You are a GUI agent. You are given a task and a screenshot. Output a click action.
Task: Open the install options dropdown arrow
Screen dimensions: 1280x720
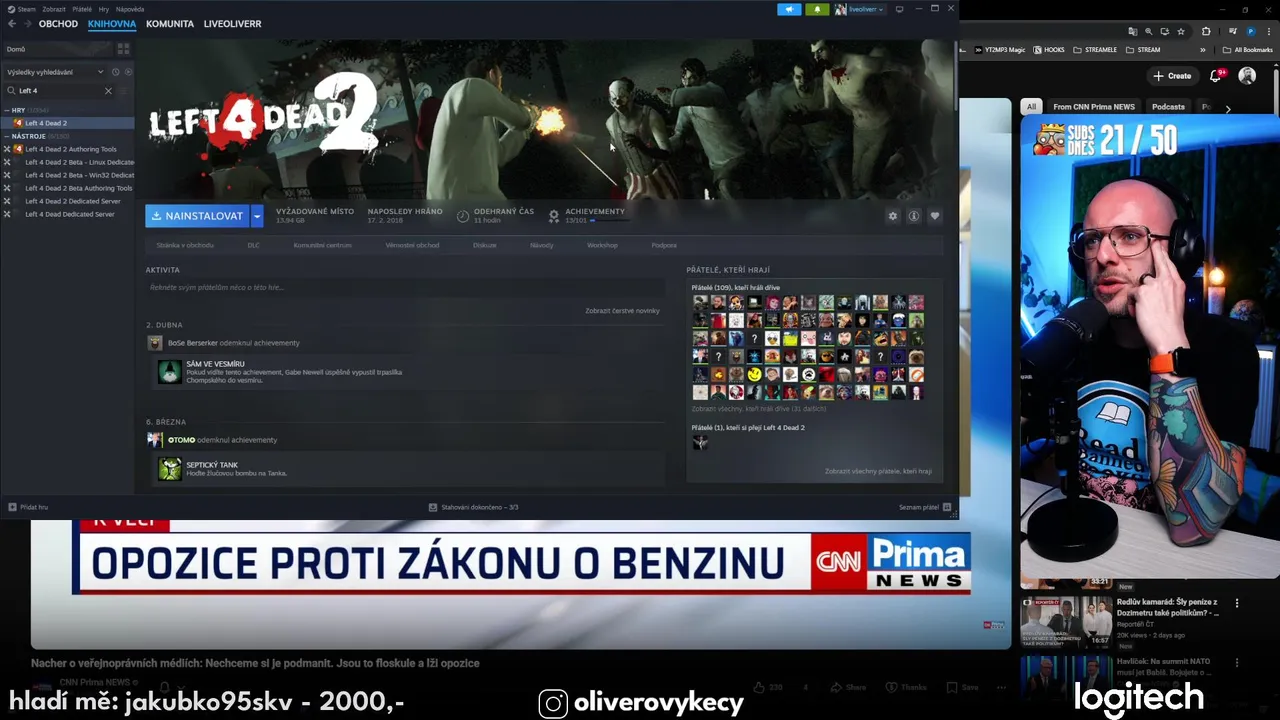coord(257,216)
